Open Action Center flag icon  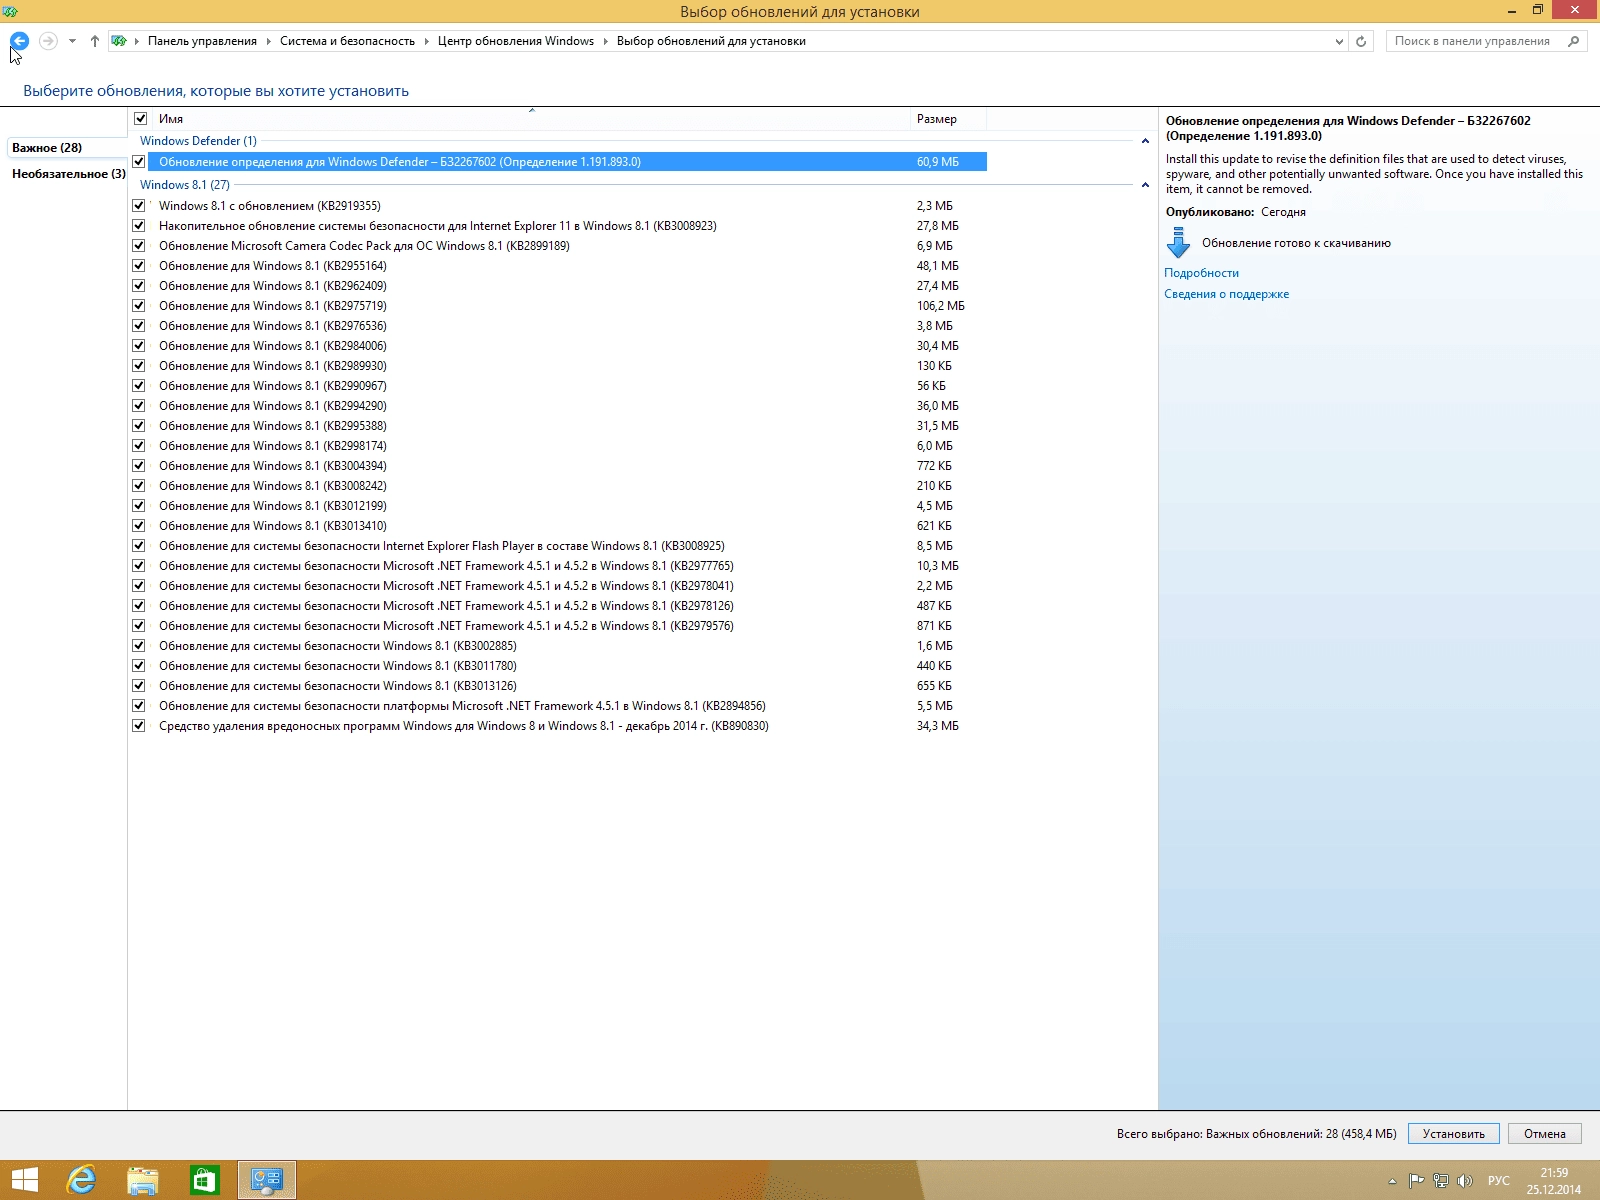1416,1181
